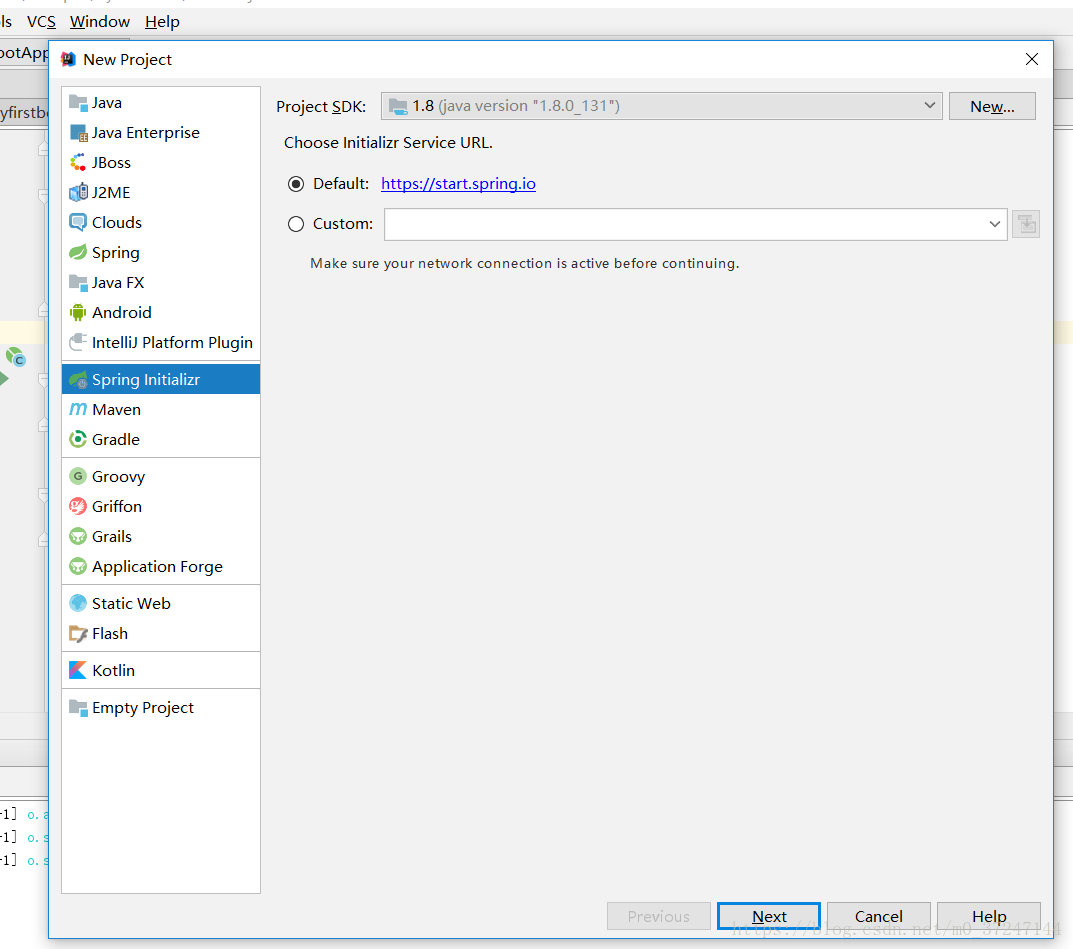
Task: Click the IntelliJ Platform Plugin icon
Action: (78, 342)
